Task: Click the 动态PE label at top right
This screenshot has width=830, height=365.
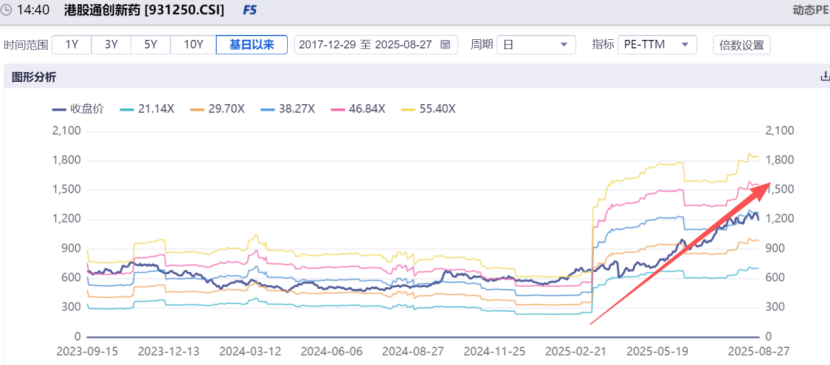Action: pyautogui.click(x=811, y=10)
